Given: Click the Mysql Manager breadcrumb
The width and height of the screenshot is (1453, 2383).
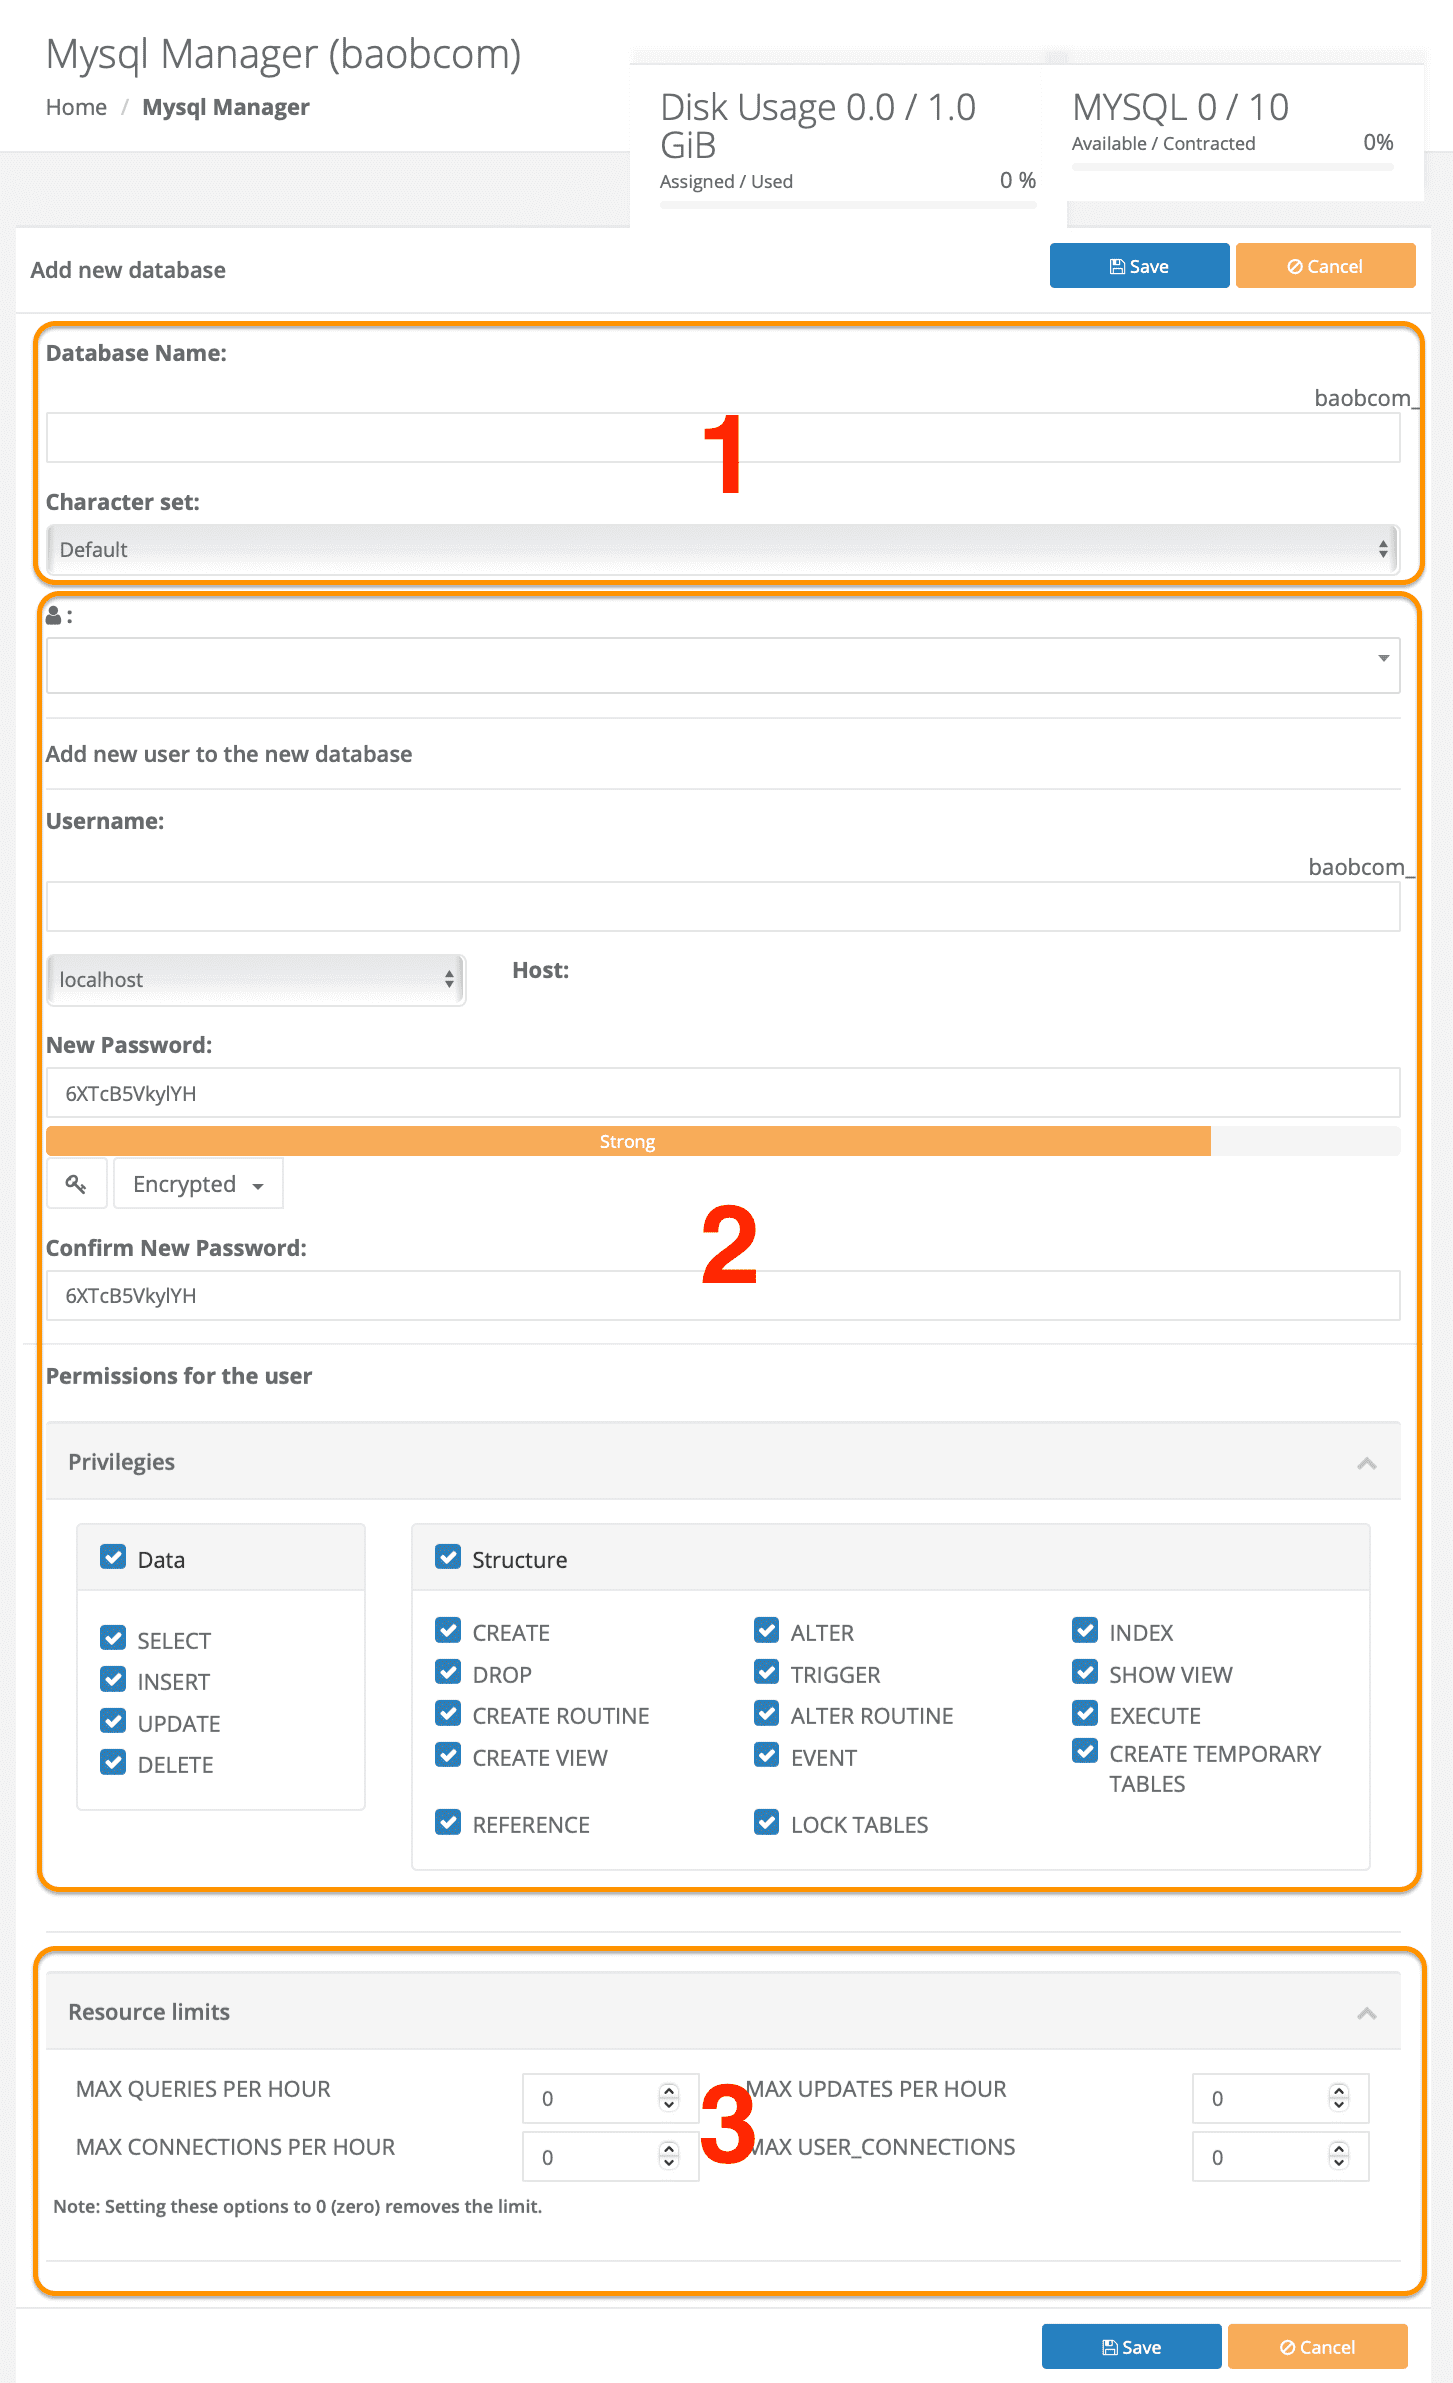Looking at the screenshot, I should (x=226, y=107).
